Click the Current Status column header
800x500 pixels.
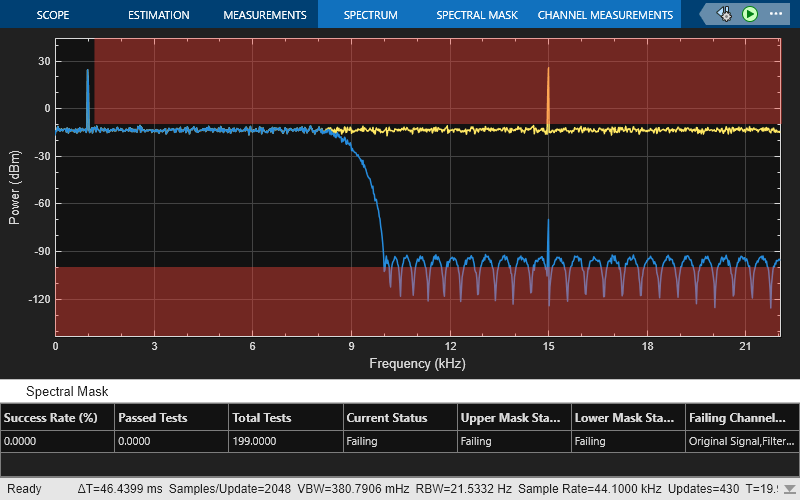[x=400, y=417]
